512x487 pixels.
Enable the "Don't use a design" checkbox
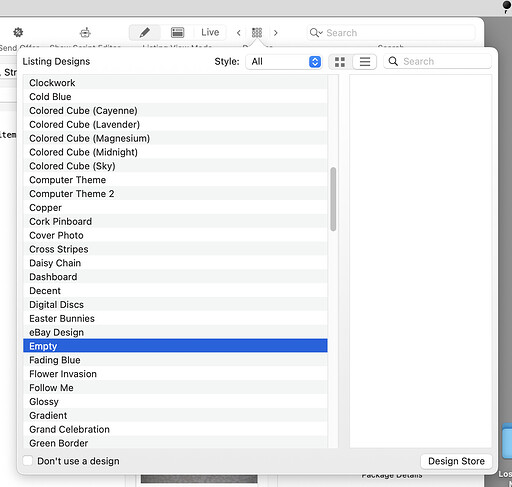click(28, 461)
